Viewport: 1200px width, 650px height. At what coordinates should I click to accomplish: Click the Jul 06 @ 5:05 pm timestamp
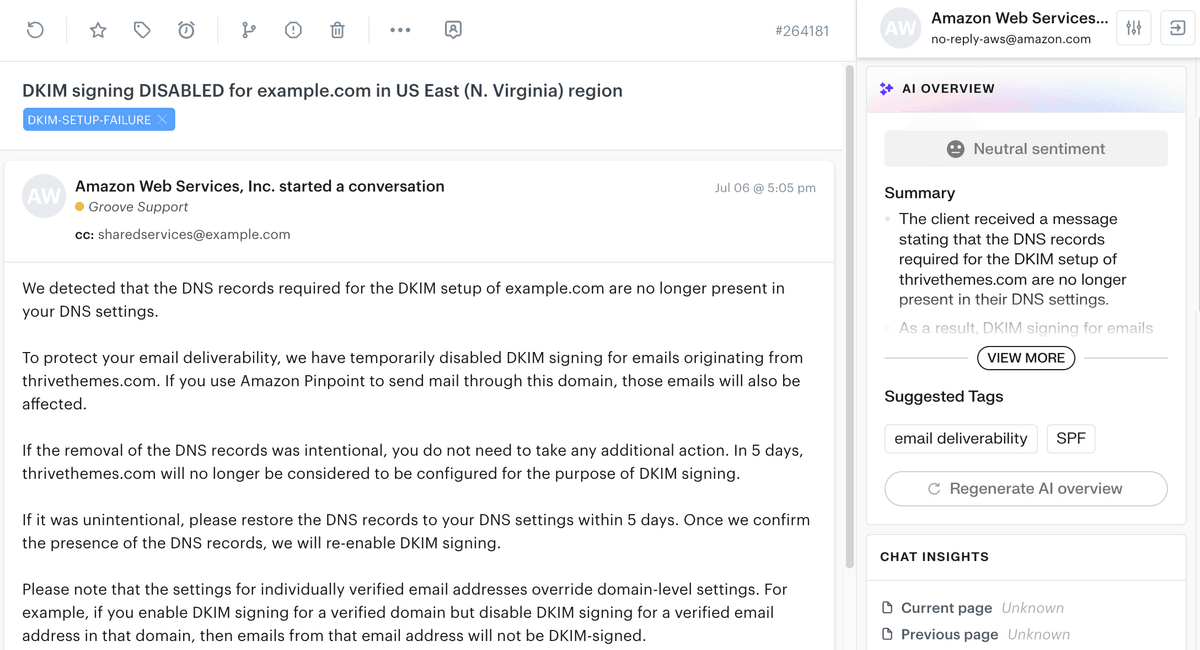[x=765, y=187]
